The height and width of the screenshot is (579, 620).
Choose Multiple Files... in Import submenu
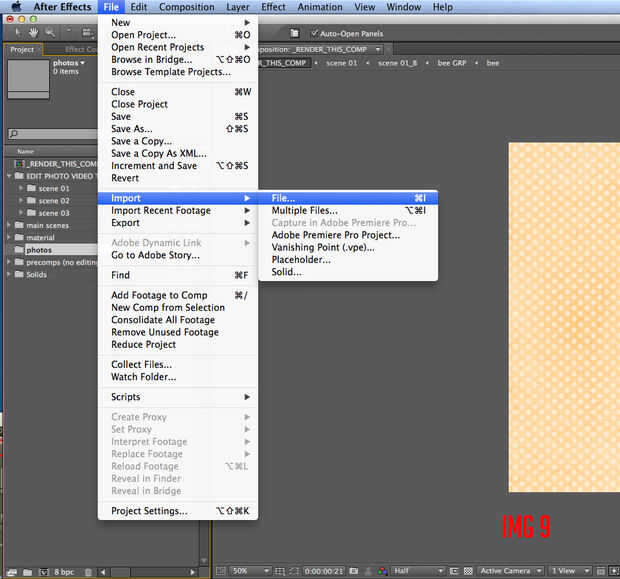[x=348, y=210]
